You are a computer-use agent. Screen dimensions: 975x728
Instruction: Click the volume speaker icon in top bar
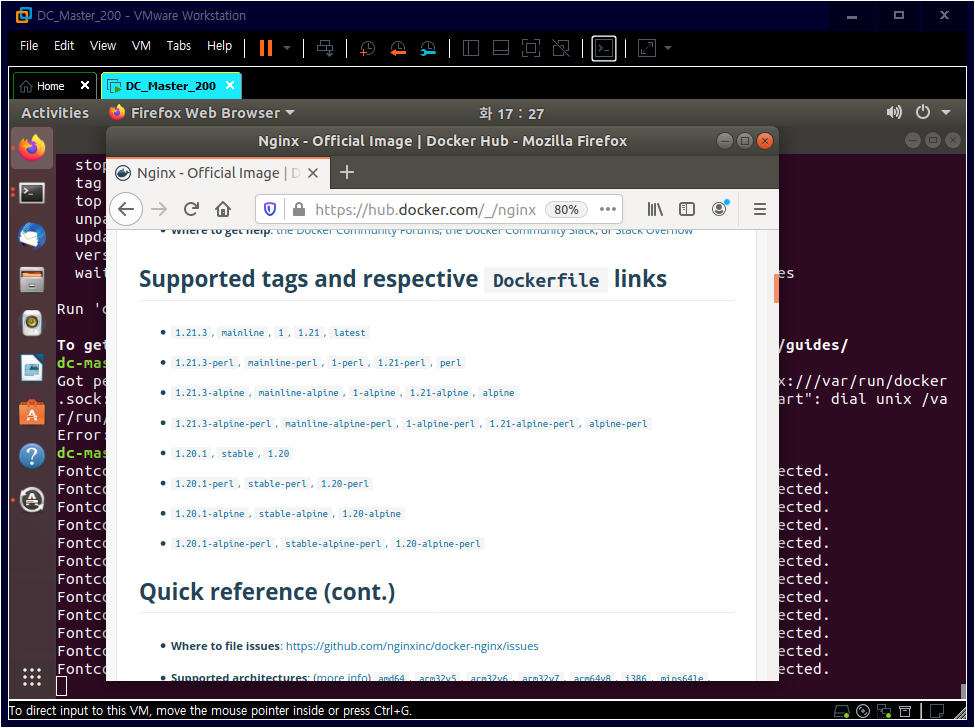click(x=894, y=113)
